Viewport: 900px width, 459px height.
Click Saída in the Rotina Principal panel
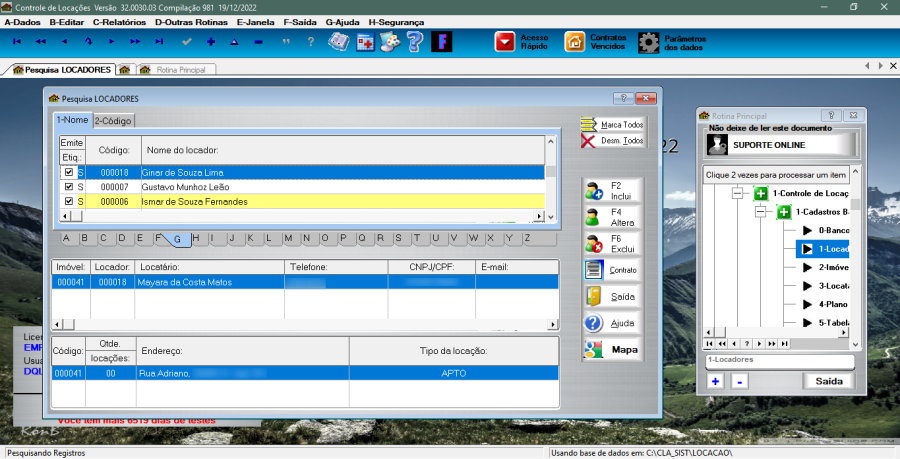pyautogui.click(x=829, y=381)
